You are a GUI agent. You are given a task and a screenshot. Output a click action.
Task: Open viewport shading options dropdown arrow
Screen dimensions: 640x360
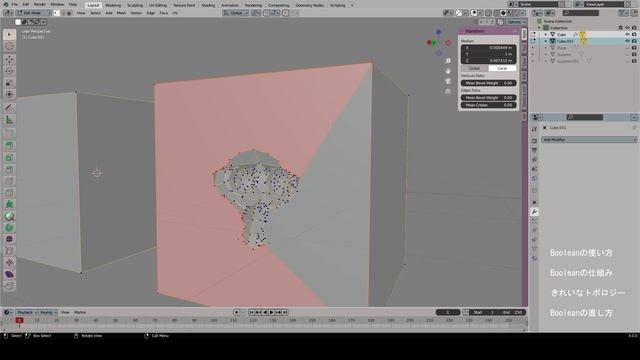(523, 13)
